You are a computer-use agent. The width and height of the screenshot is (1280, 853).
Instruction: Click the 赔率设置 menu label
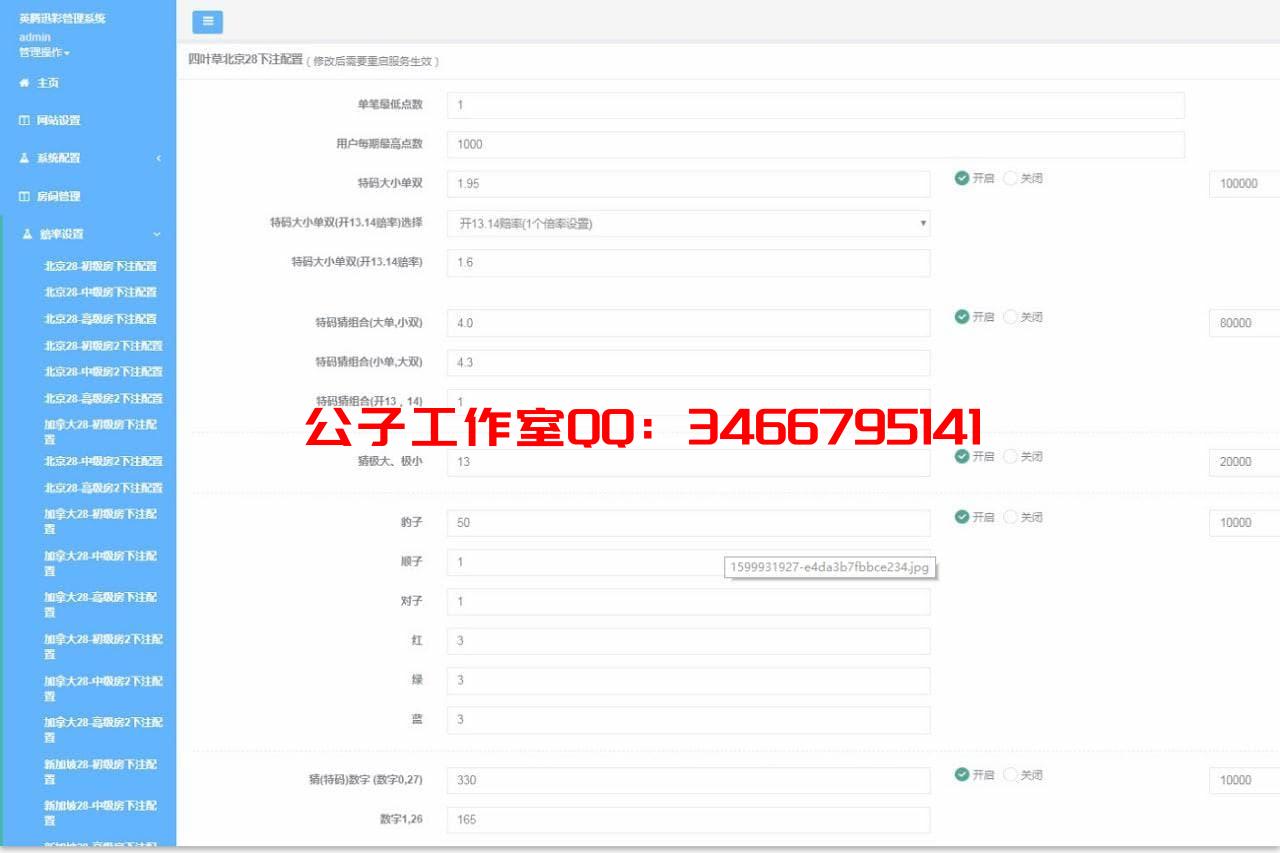coord(62,234)
